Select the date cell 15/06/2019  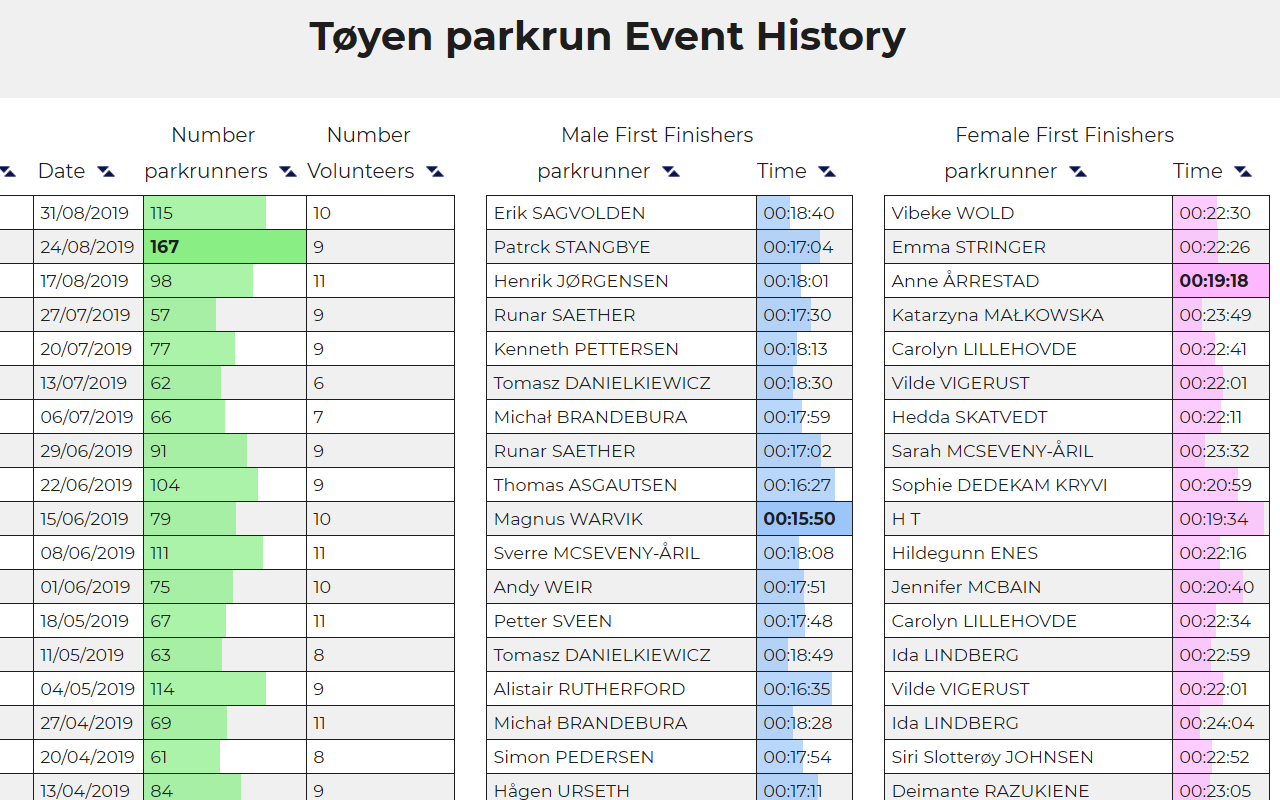89,519
